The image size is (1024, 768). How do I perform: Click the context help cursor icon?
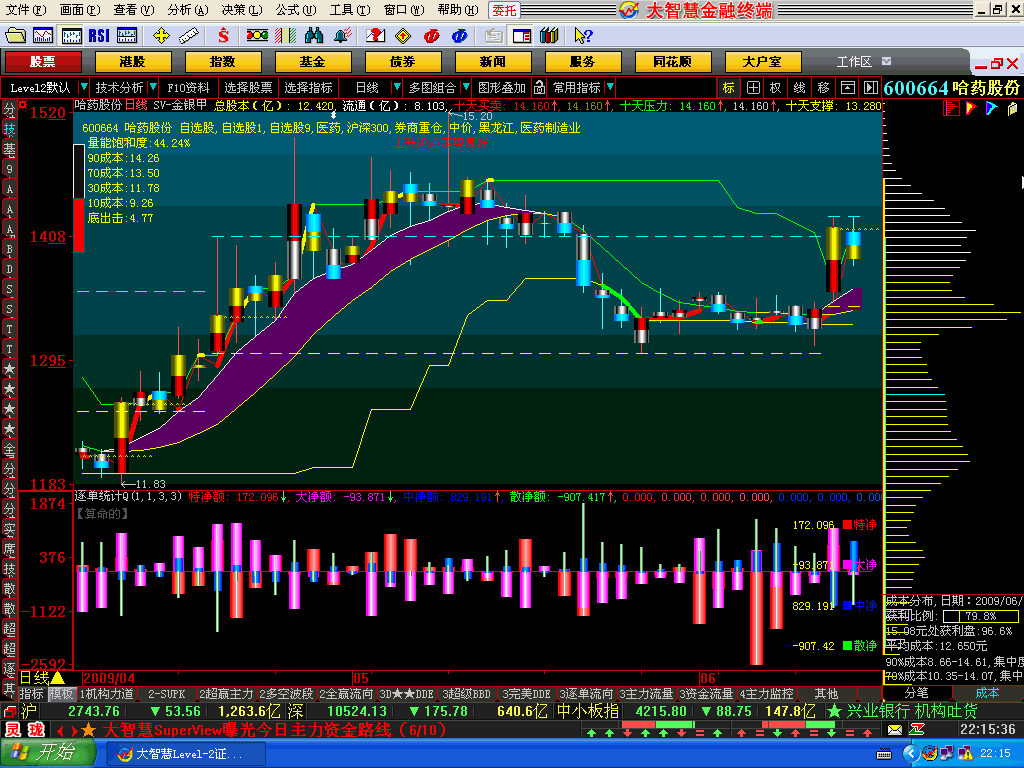click(x=583, y=35)
